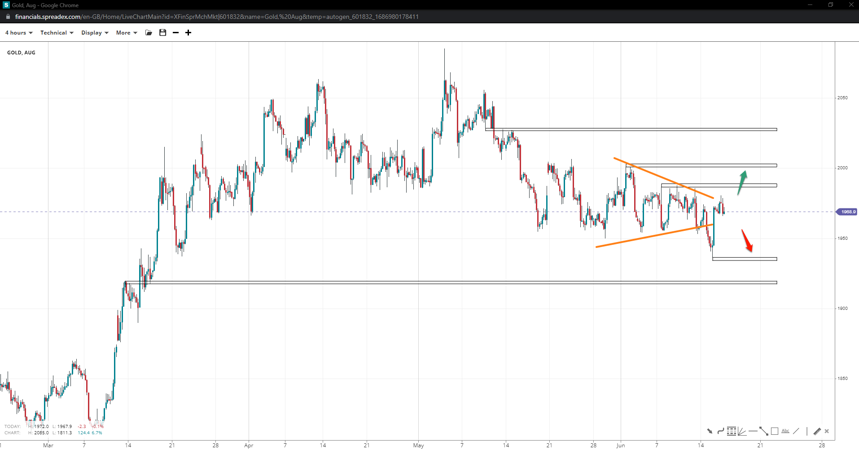This screenshot has width=859, height=450.
Task: Select the trend line segment tool
Action: click(x=764, y=431)
